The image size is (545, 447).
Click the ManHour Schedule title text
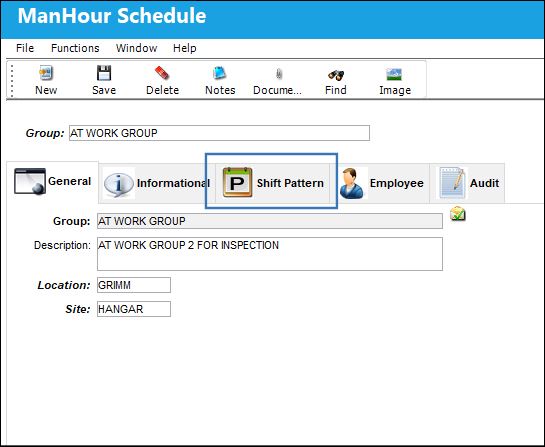[x=112, y=16]
